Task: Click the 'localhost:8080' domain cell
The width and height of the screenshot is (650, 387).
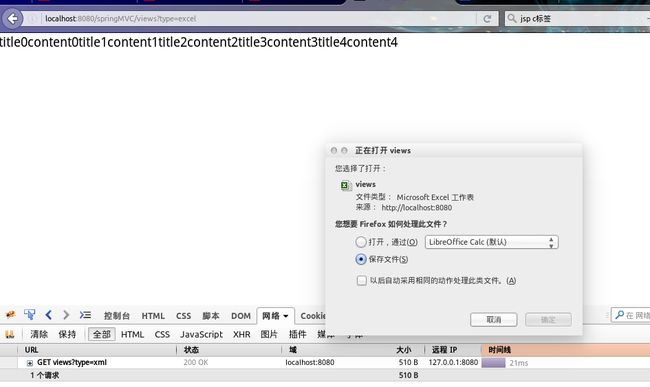Action: [310, 363]
